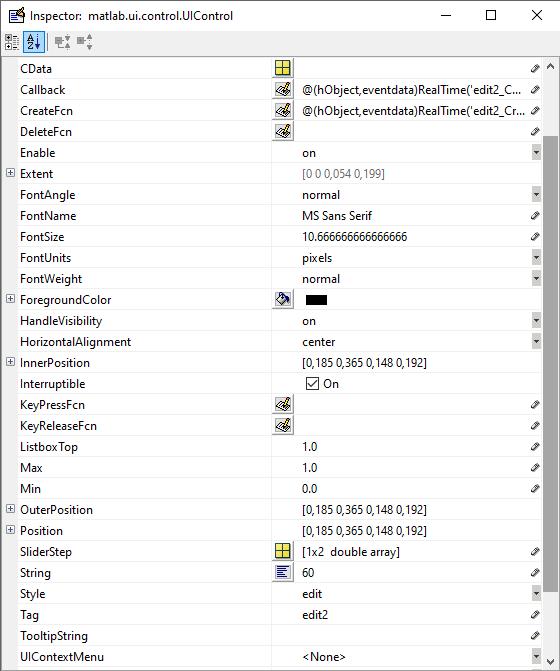Click the black ForegroundColor swatch
560x671 pixels.
tap(316, 300)
